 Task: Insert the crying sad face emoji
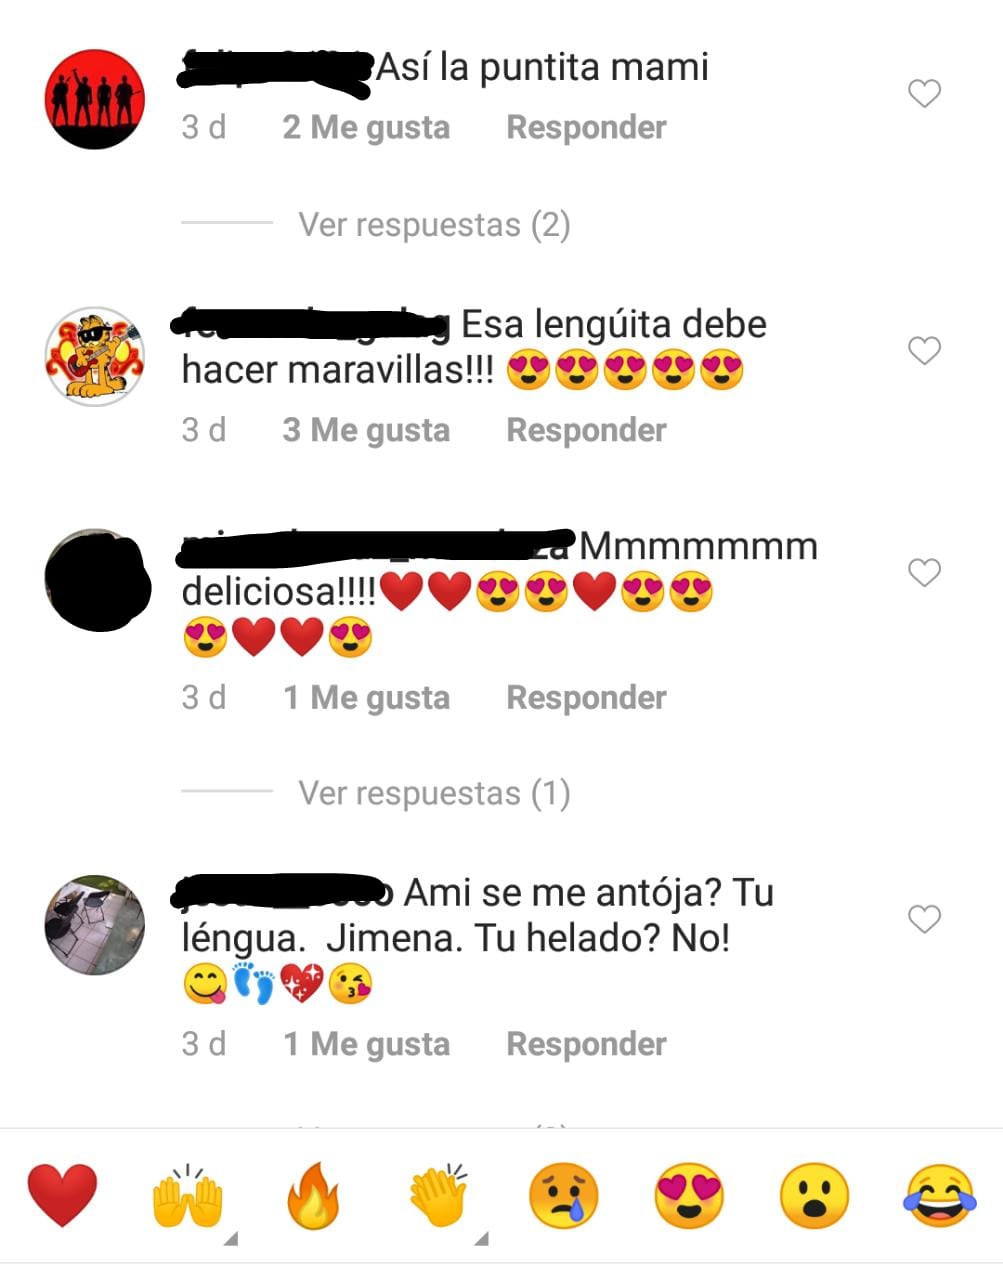tap(564, 1196)
